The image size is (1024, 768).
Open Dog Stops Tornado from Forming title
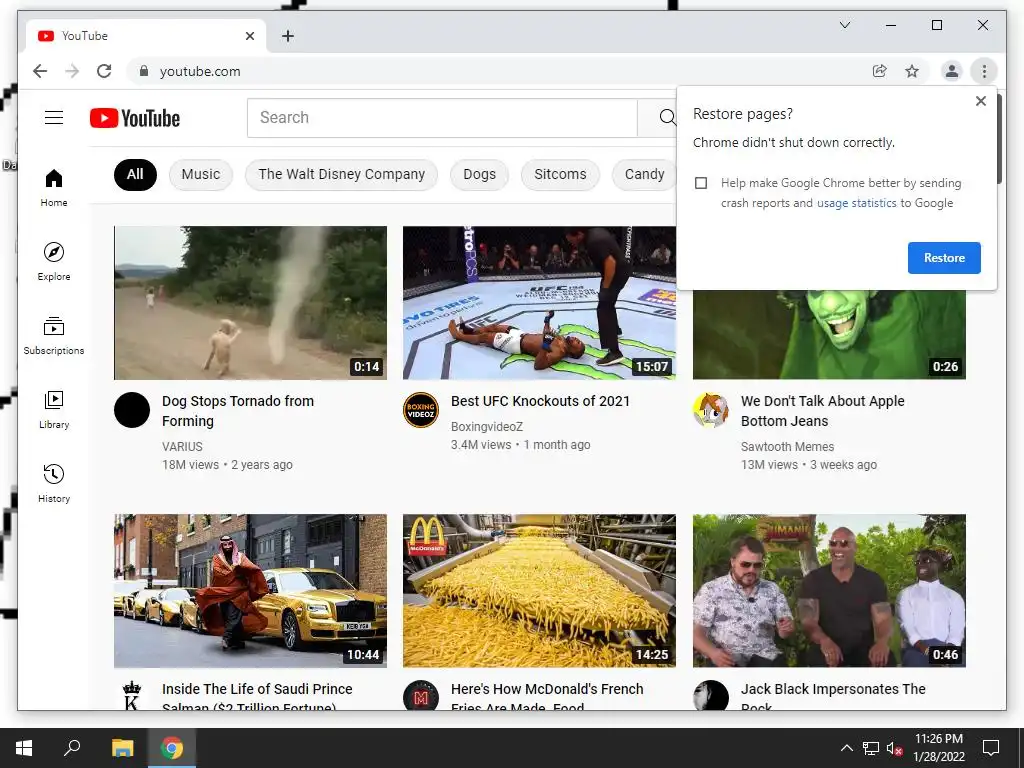[x=238, y=411]
